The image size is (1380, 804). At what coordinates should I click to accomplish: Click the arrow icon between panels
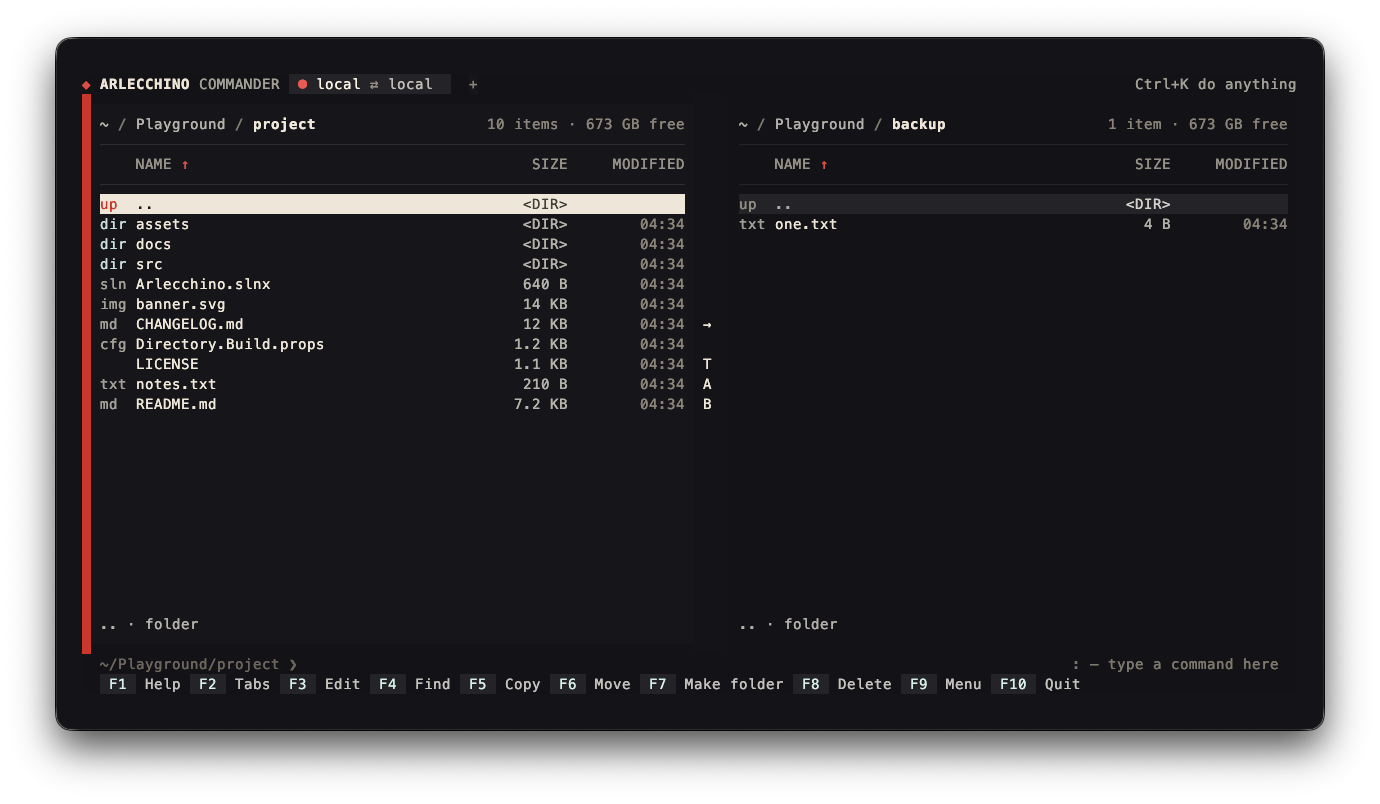pos(707,324)
